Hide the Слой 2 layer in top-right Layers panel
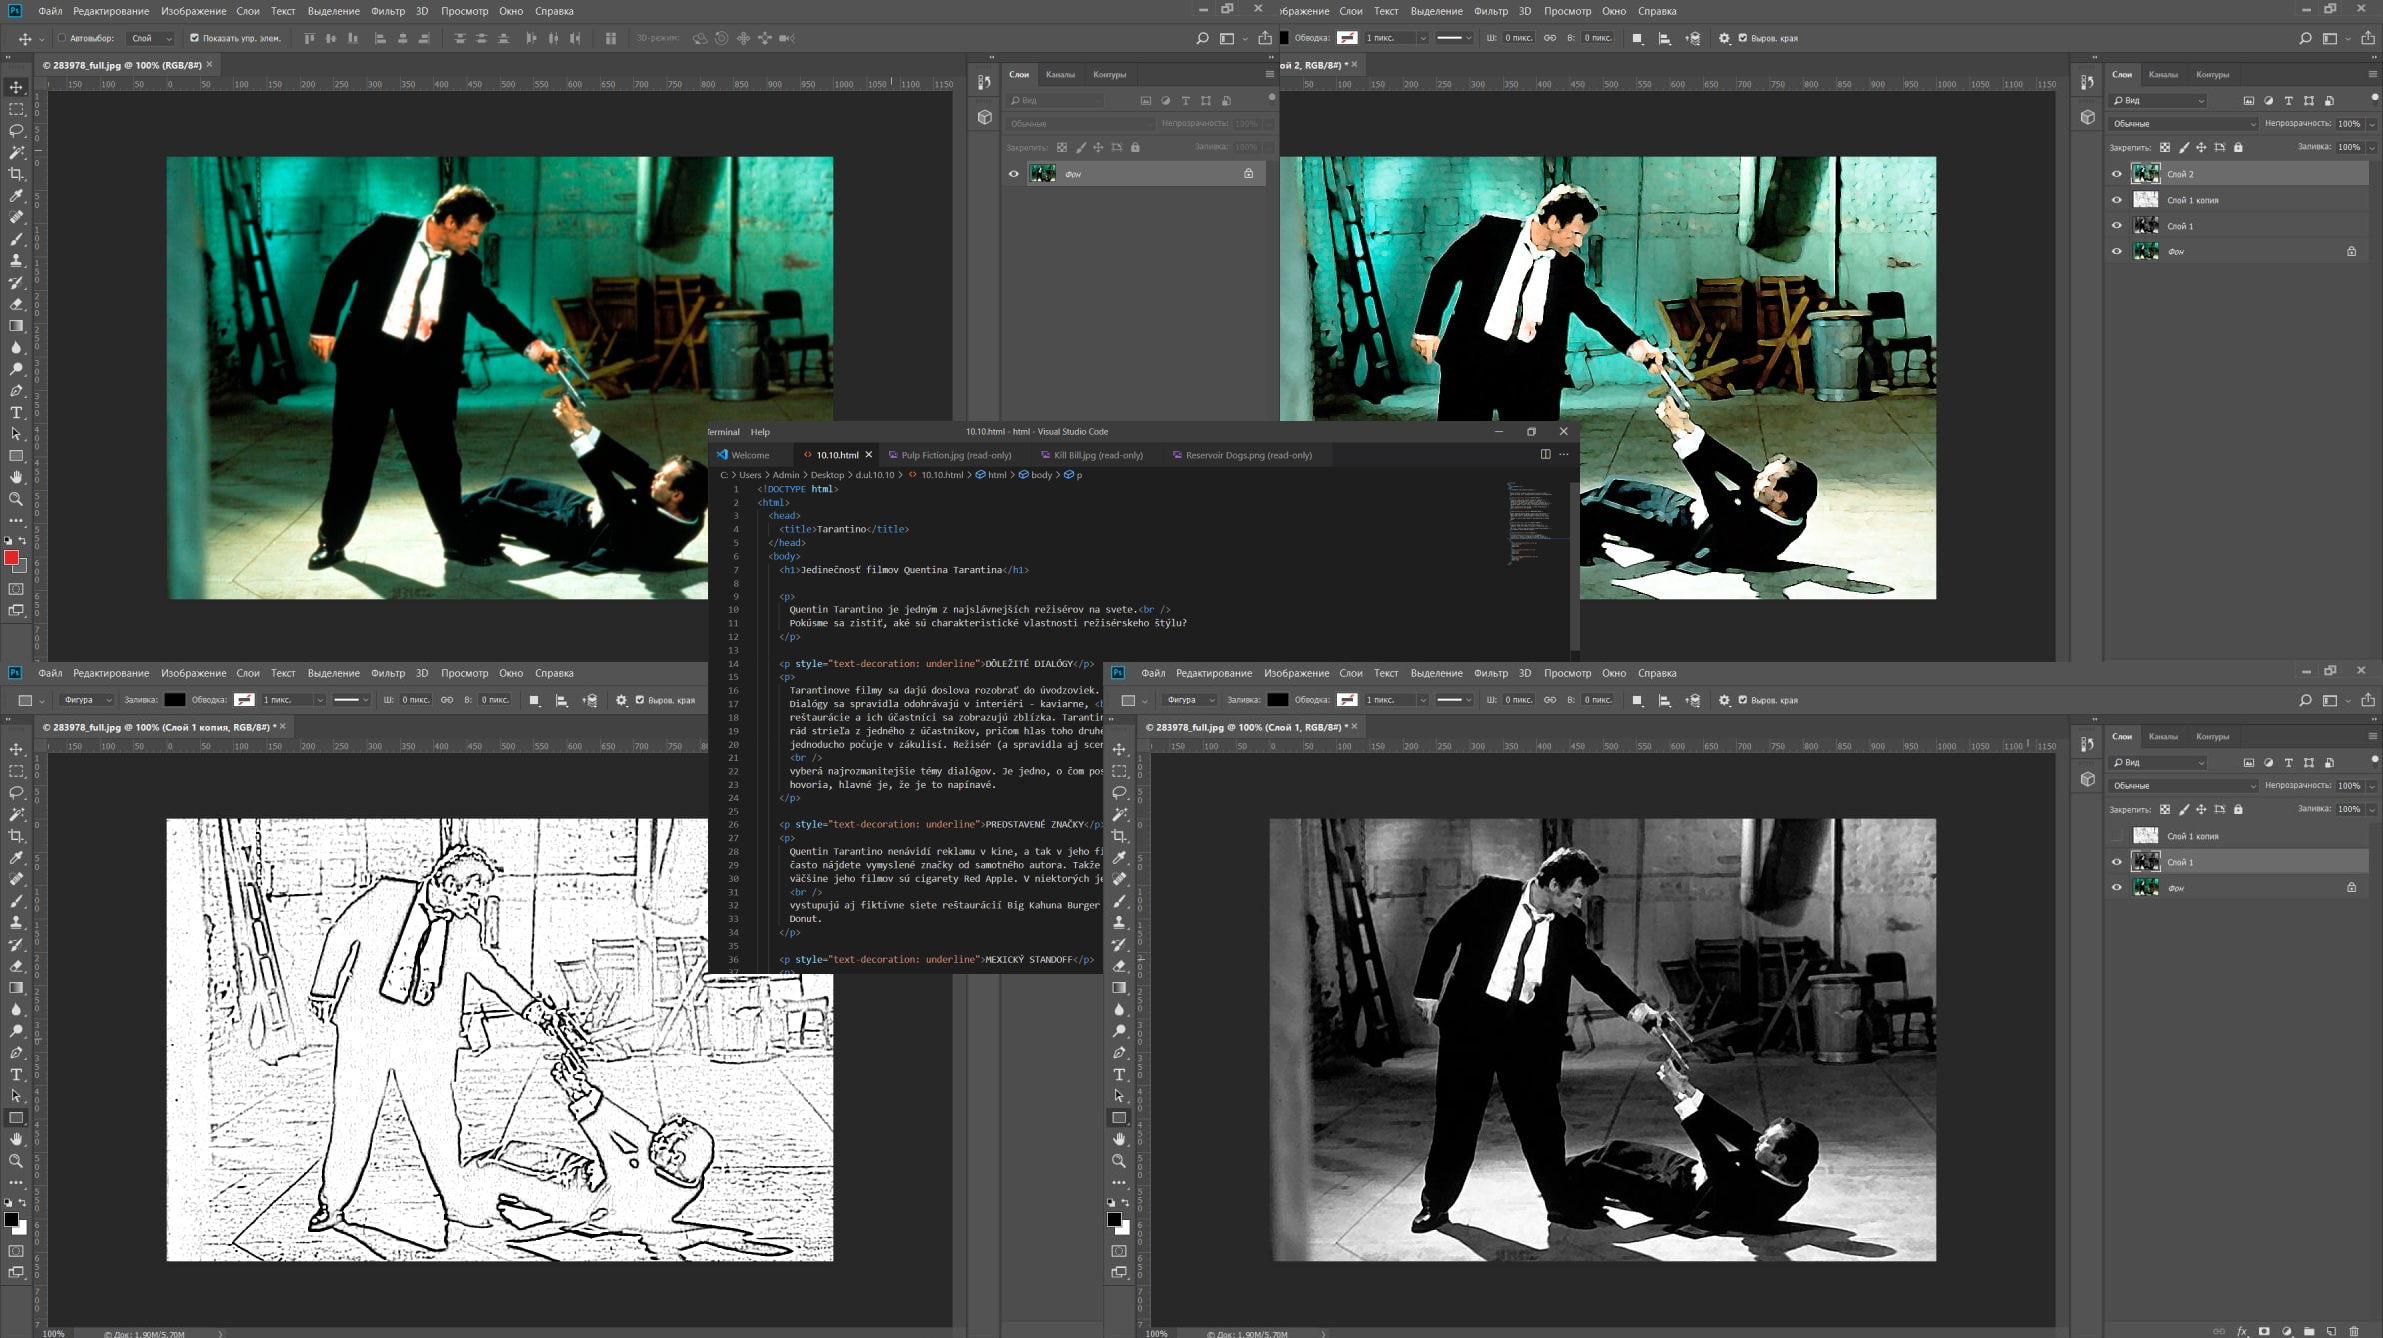The image size is (2383, 1338). tap(2116, 174)
